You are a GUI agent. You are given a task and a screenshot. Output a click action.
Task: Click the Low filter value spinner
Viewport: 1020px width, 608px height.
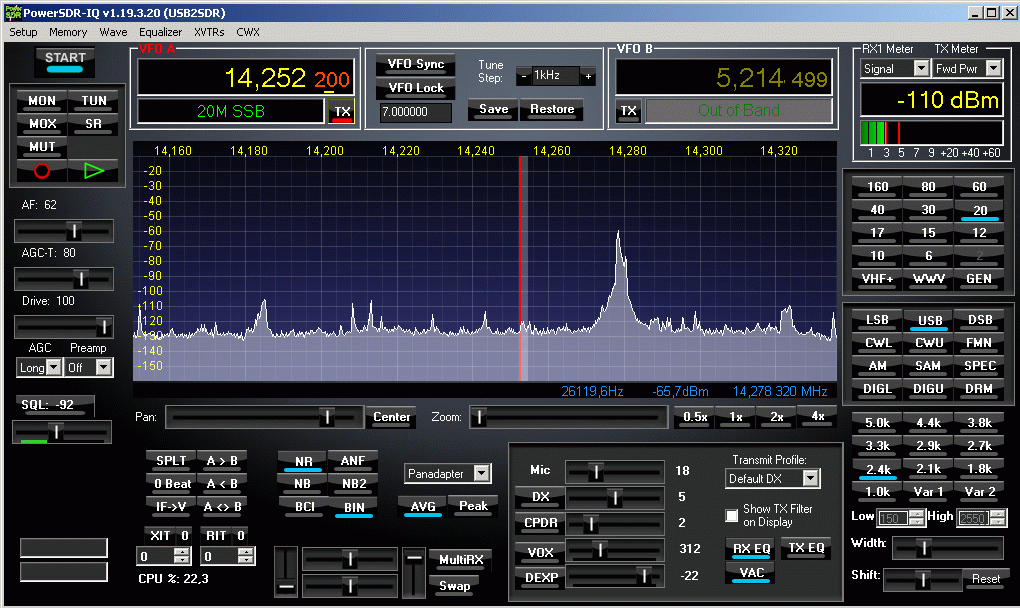click(x=917, y=518)
